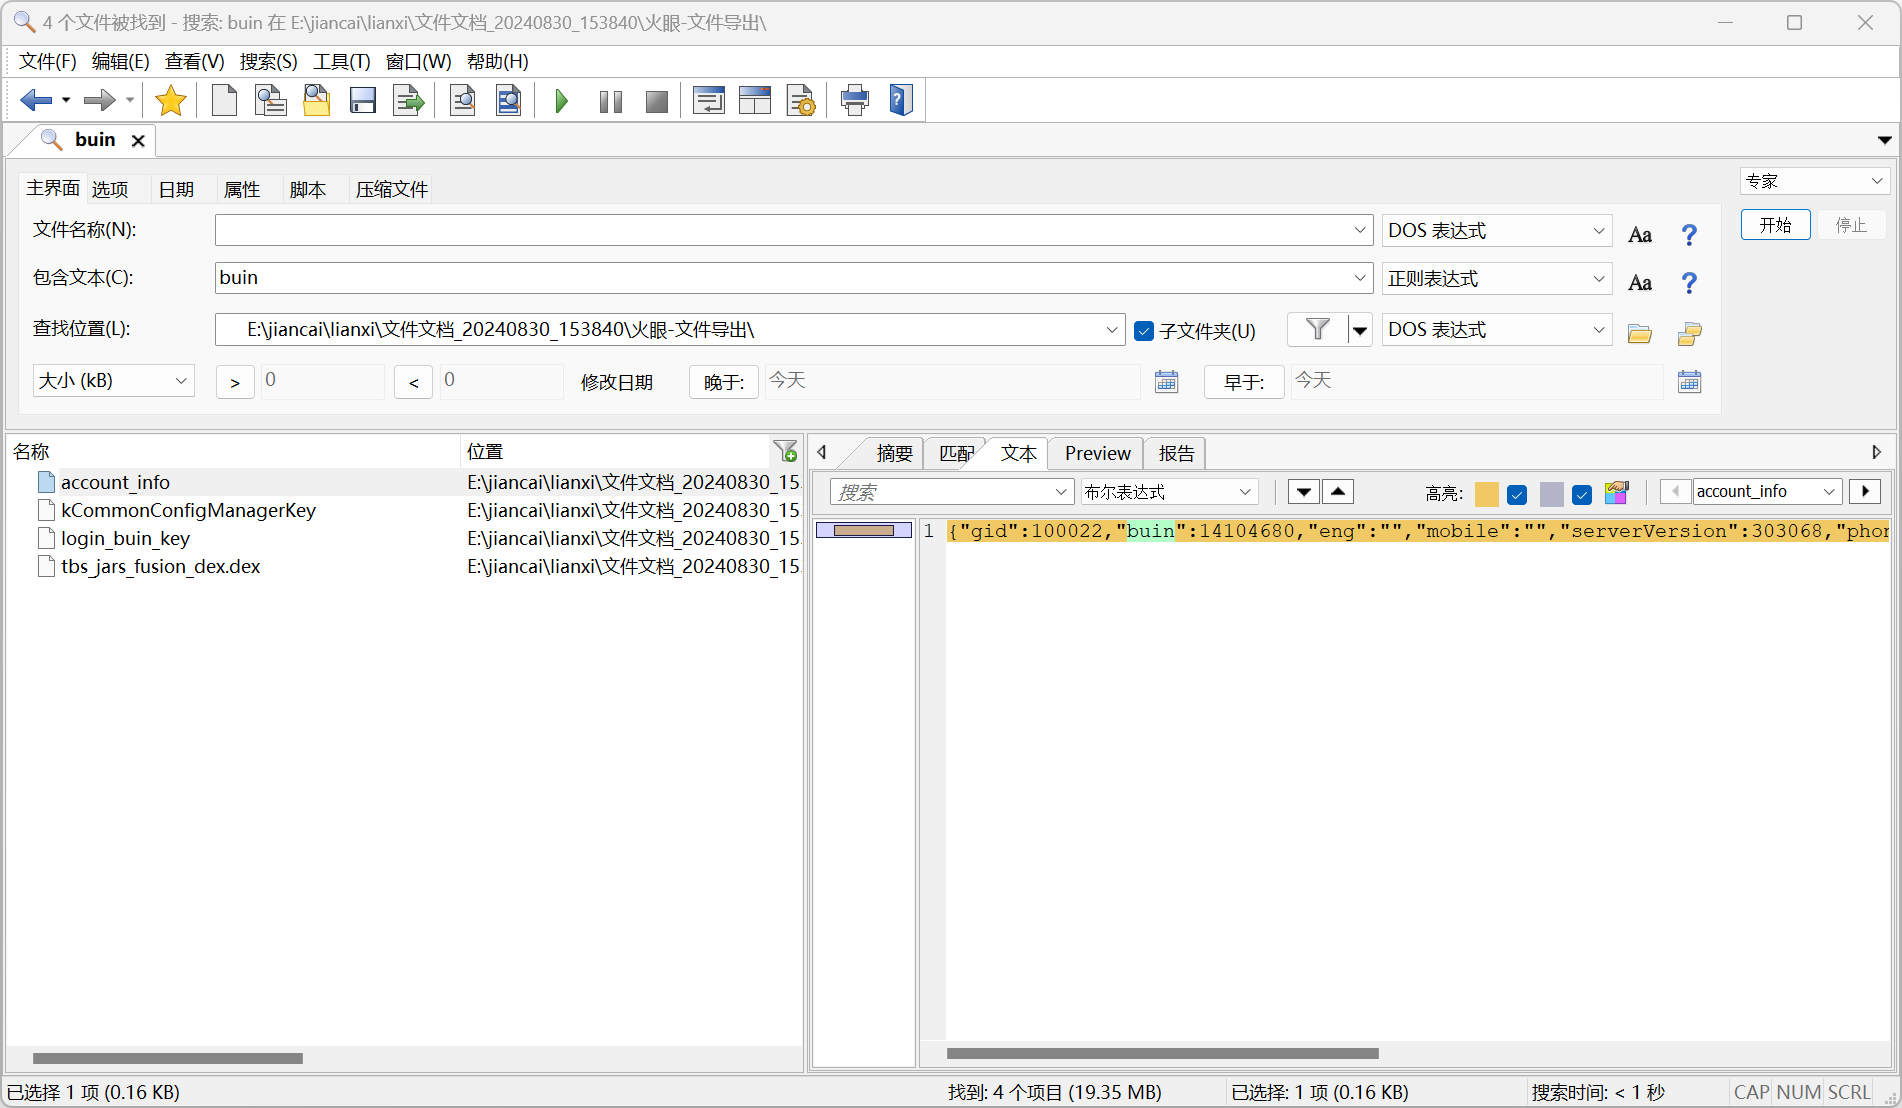The width and height of the screenshot is (1902, 1108).
Task: Click the results list filter add icon
Action: point(785,452)
